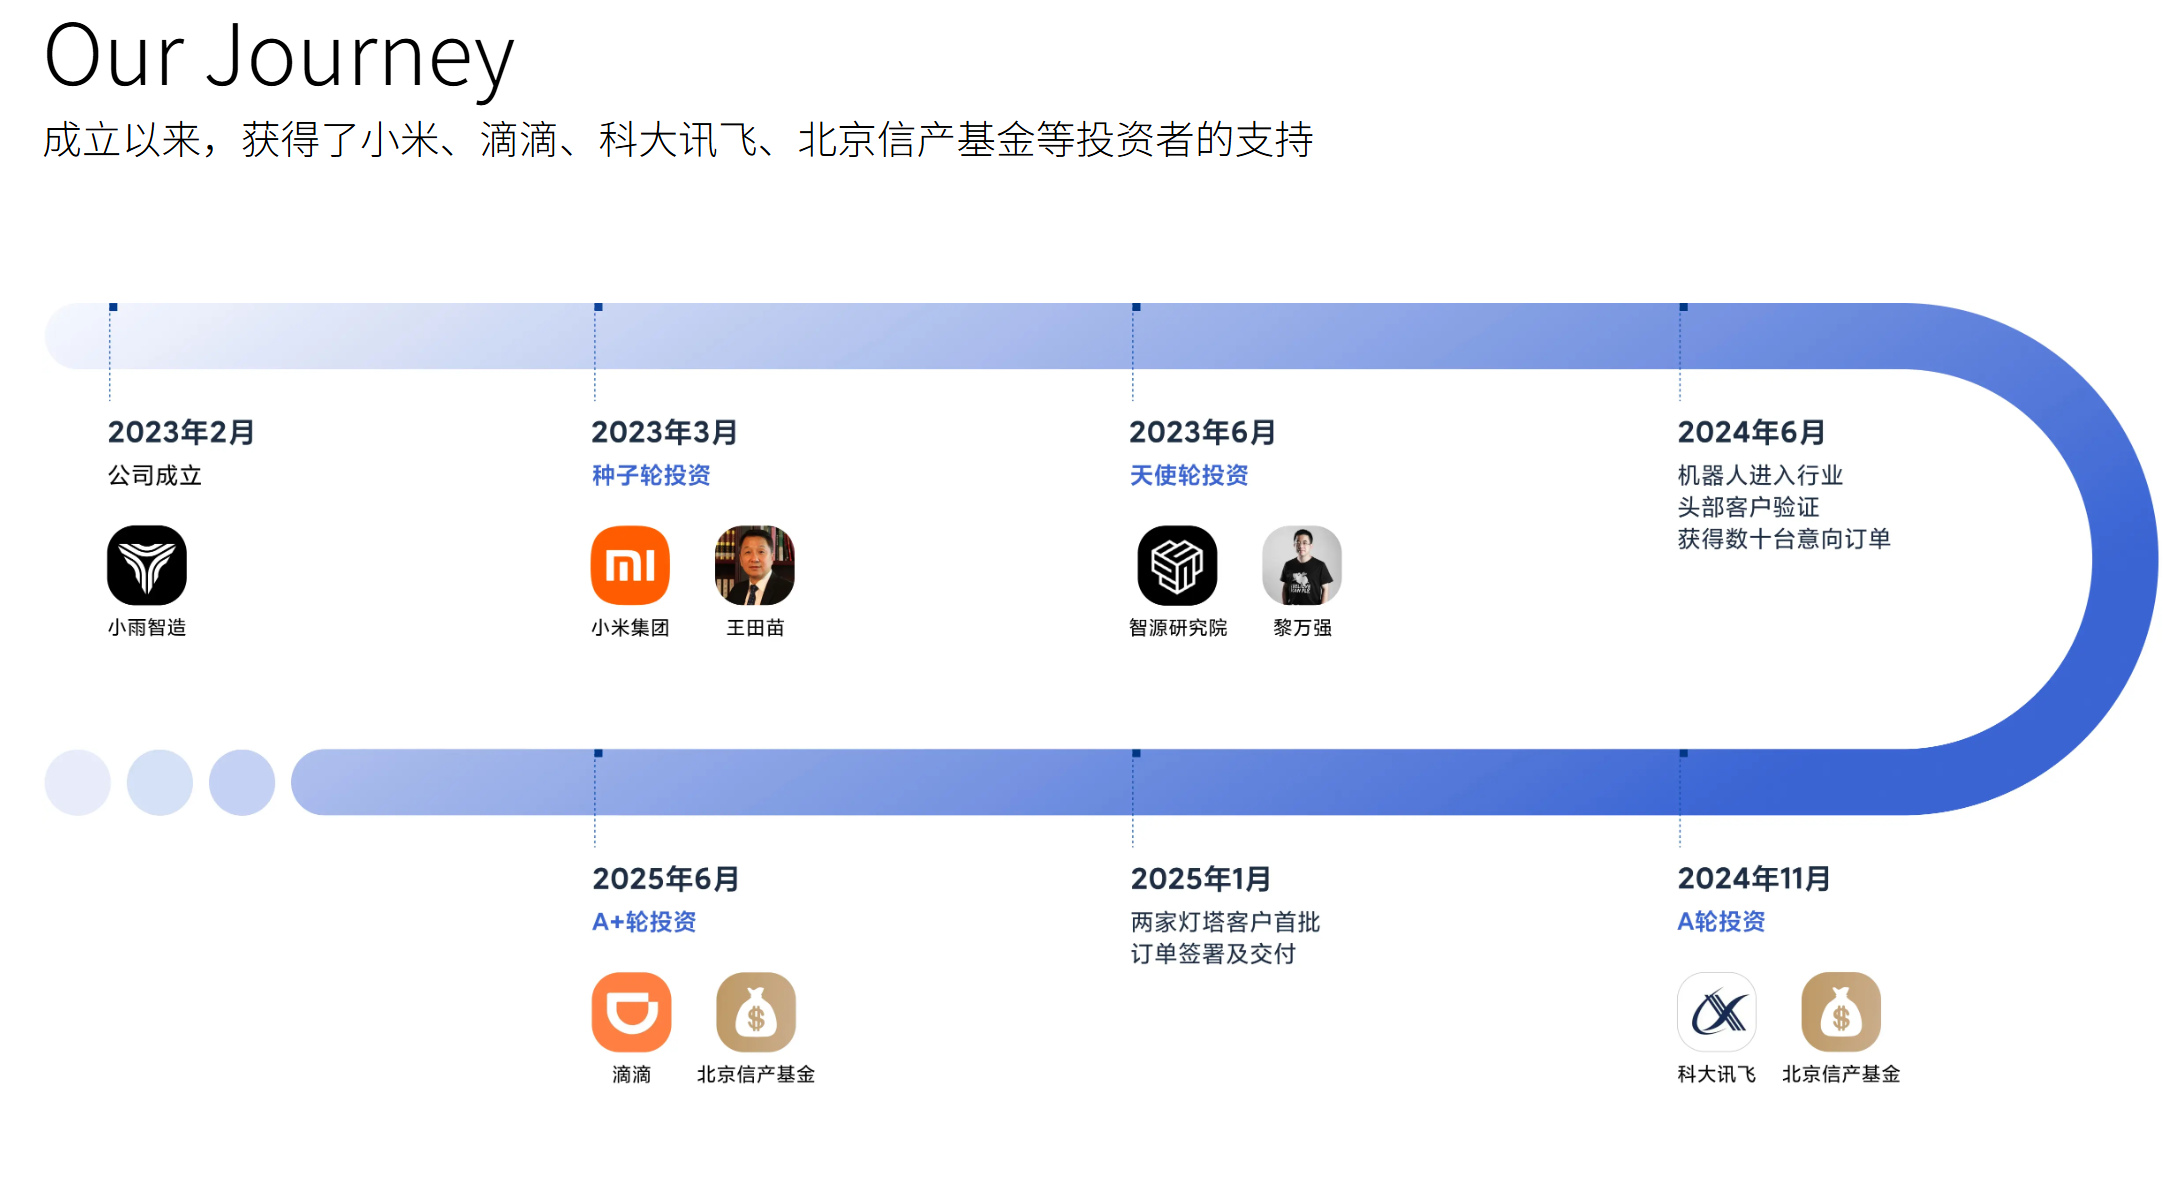The width and height of the screenshot is (2172, 1181).
Task: Click the 北京信产基金 icon under A轮投资
Action: click(x=1841, y=1013)
